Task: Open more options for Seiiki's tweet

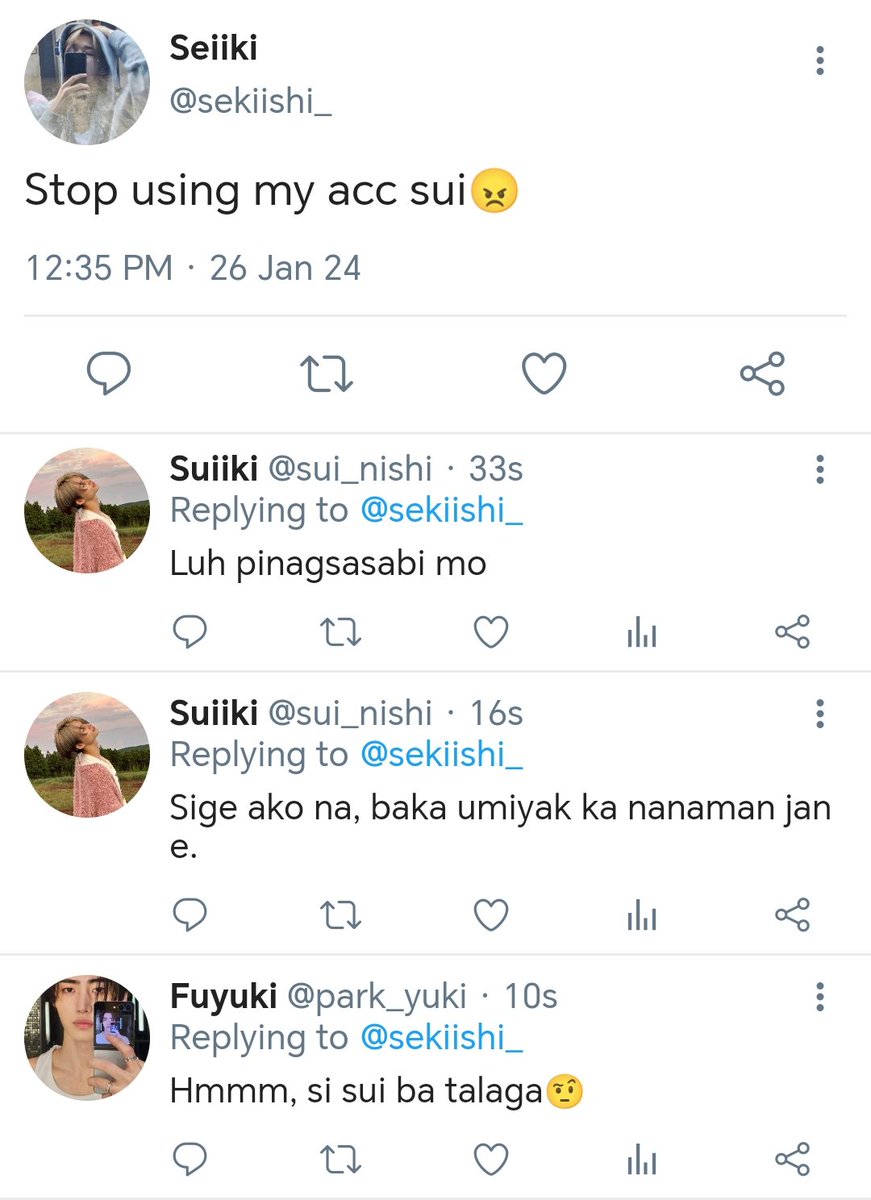Action: coord(820,60)
